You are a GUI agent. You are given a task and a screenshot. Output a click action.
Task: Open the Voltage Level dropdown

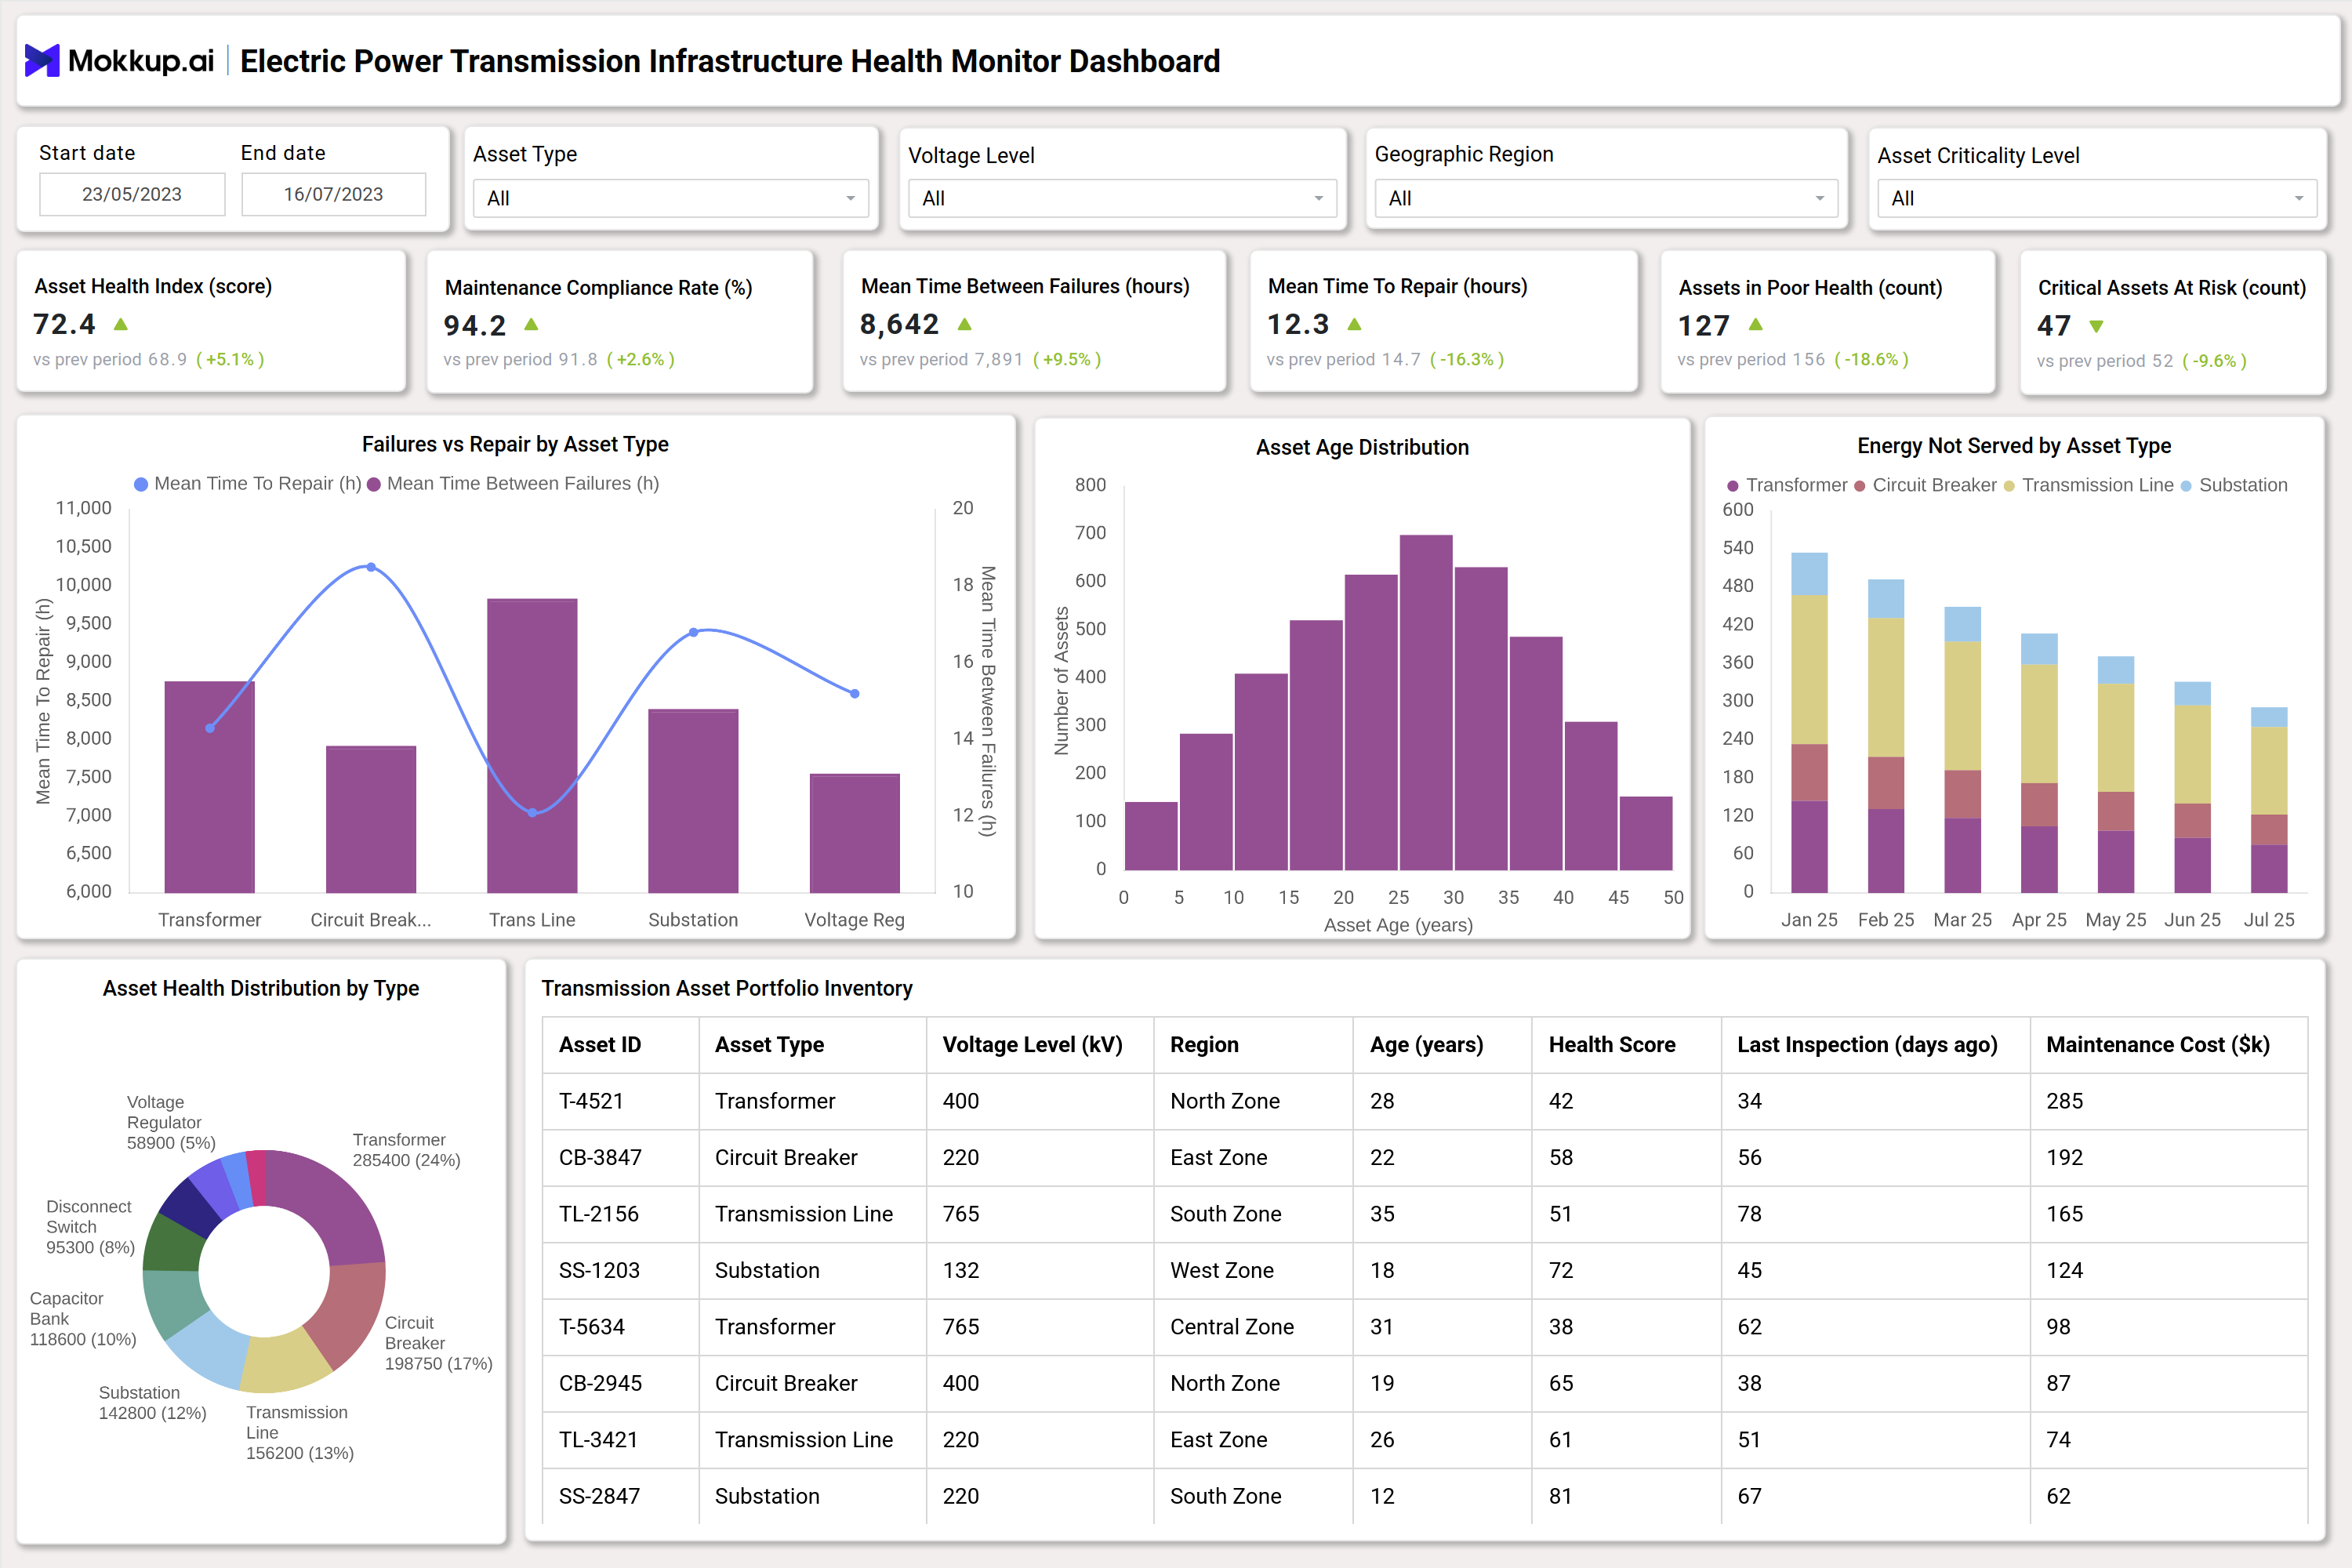pyautogui.click(x=1122, y=198)
